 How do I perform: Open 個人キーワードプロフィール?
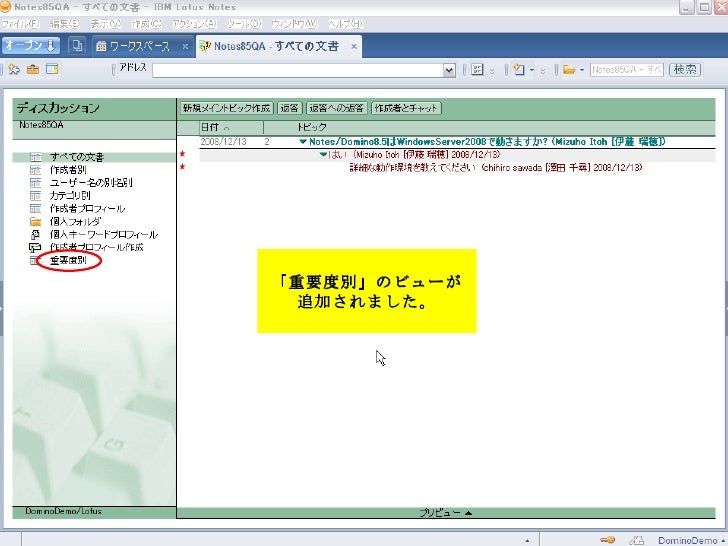(x=104, y=234)
